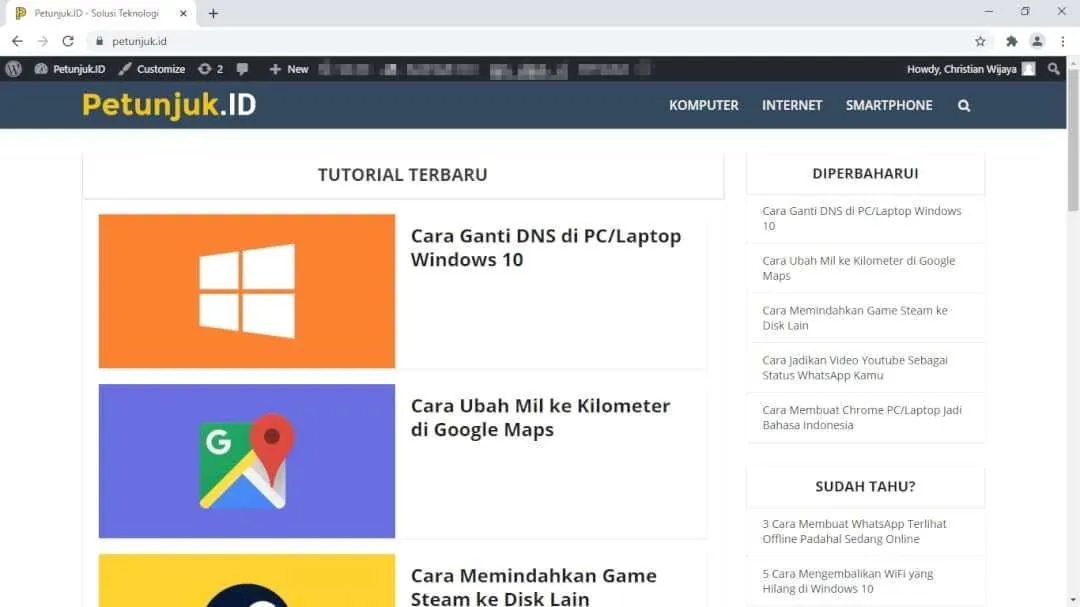Open the Windows logo orange thumbnail
1080x607 pixels.
pyautogui.click(x=247, y=291)
